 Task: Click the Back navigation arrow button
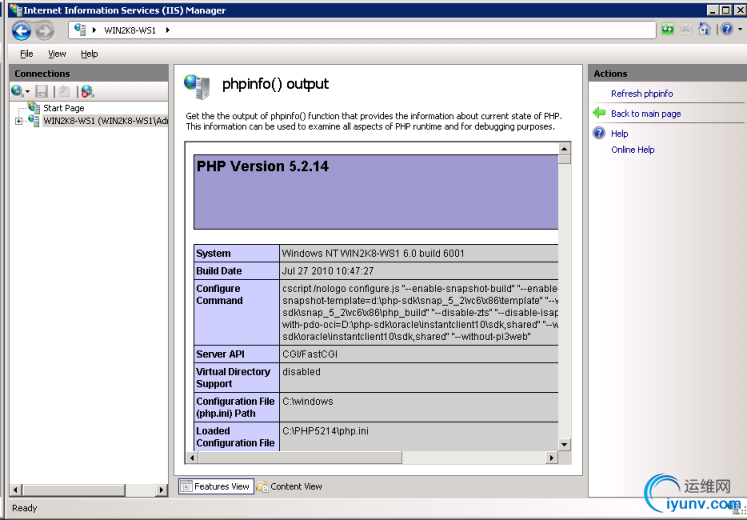click(21, 31)
